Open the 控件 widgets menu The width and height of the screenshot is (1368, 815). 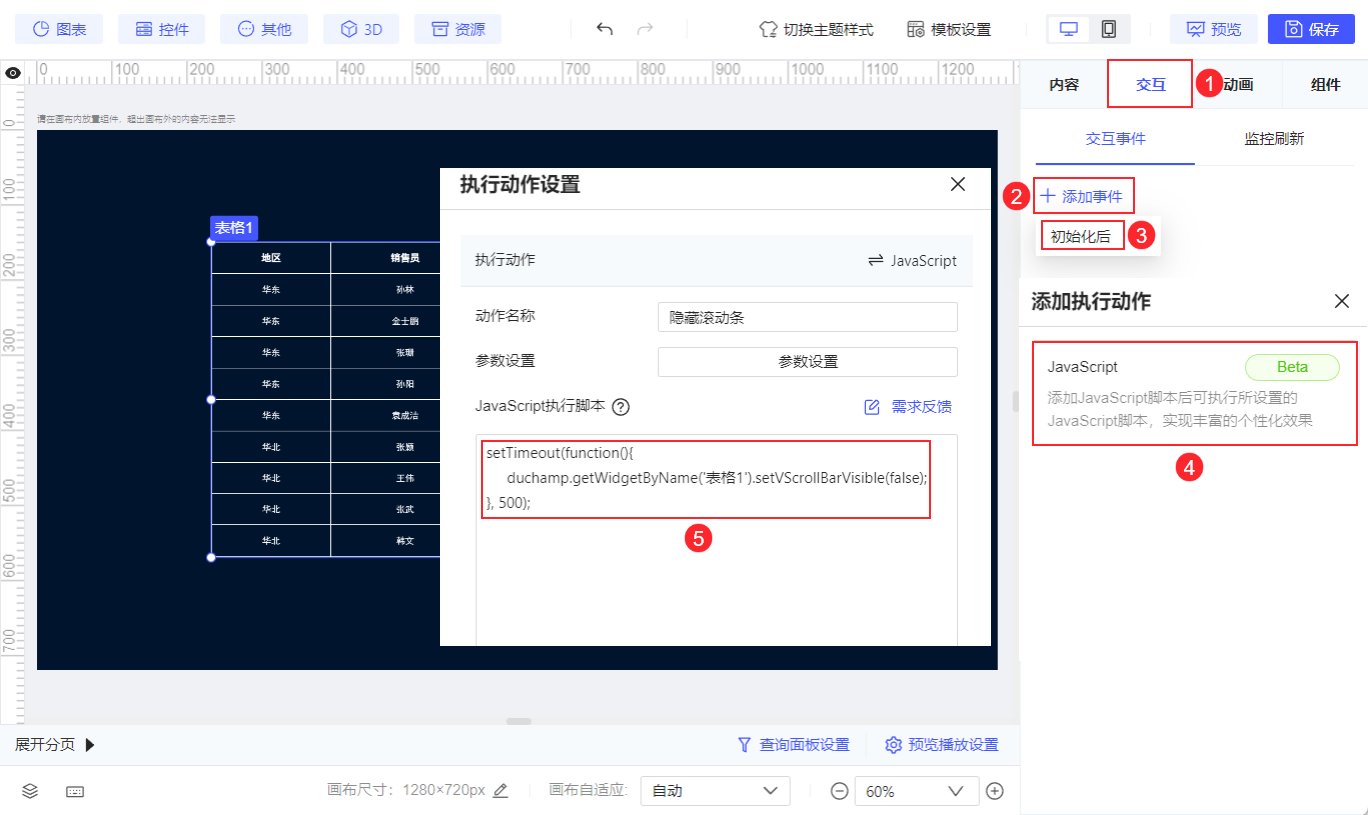pyautogui.click(x=161, y=29)
